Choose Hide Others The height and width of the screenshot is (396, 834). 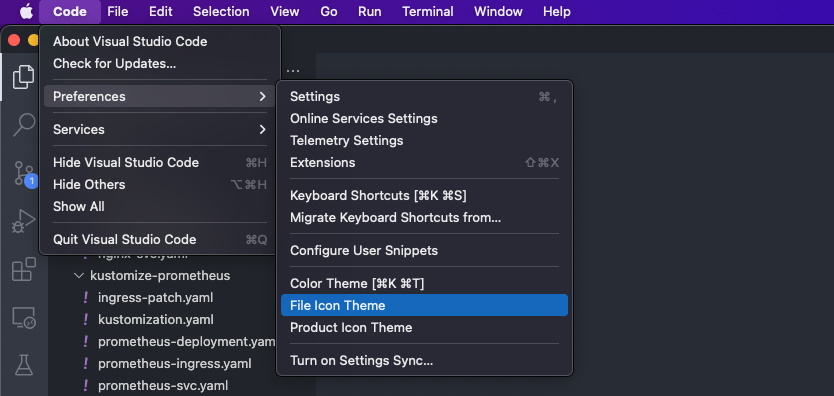160,184
